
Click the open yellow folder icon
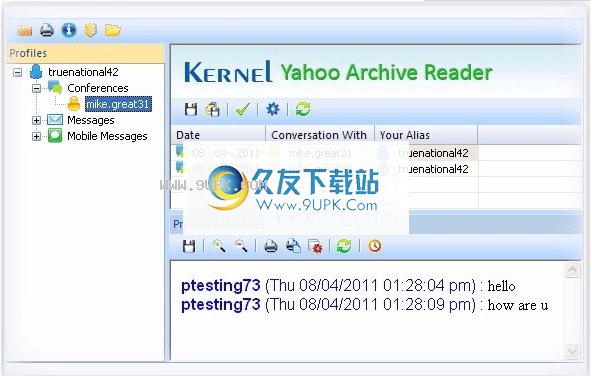pos(113,30)
